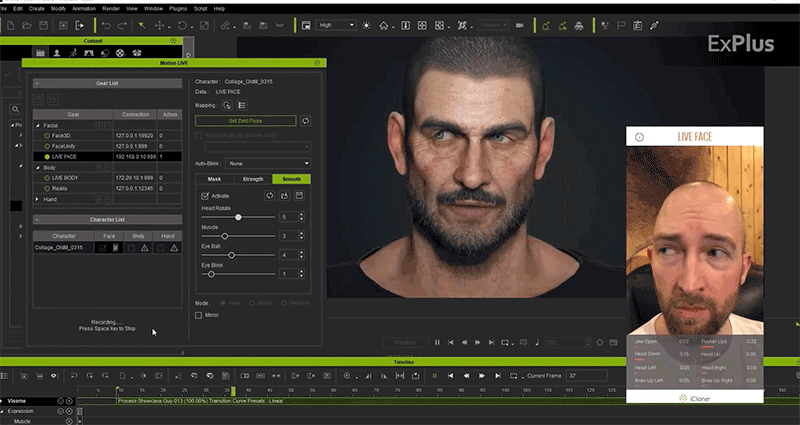Open the Render menu
Viewport: 800px width, 425px height.
pos(111,9)
